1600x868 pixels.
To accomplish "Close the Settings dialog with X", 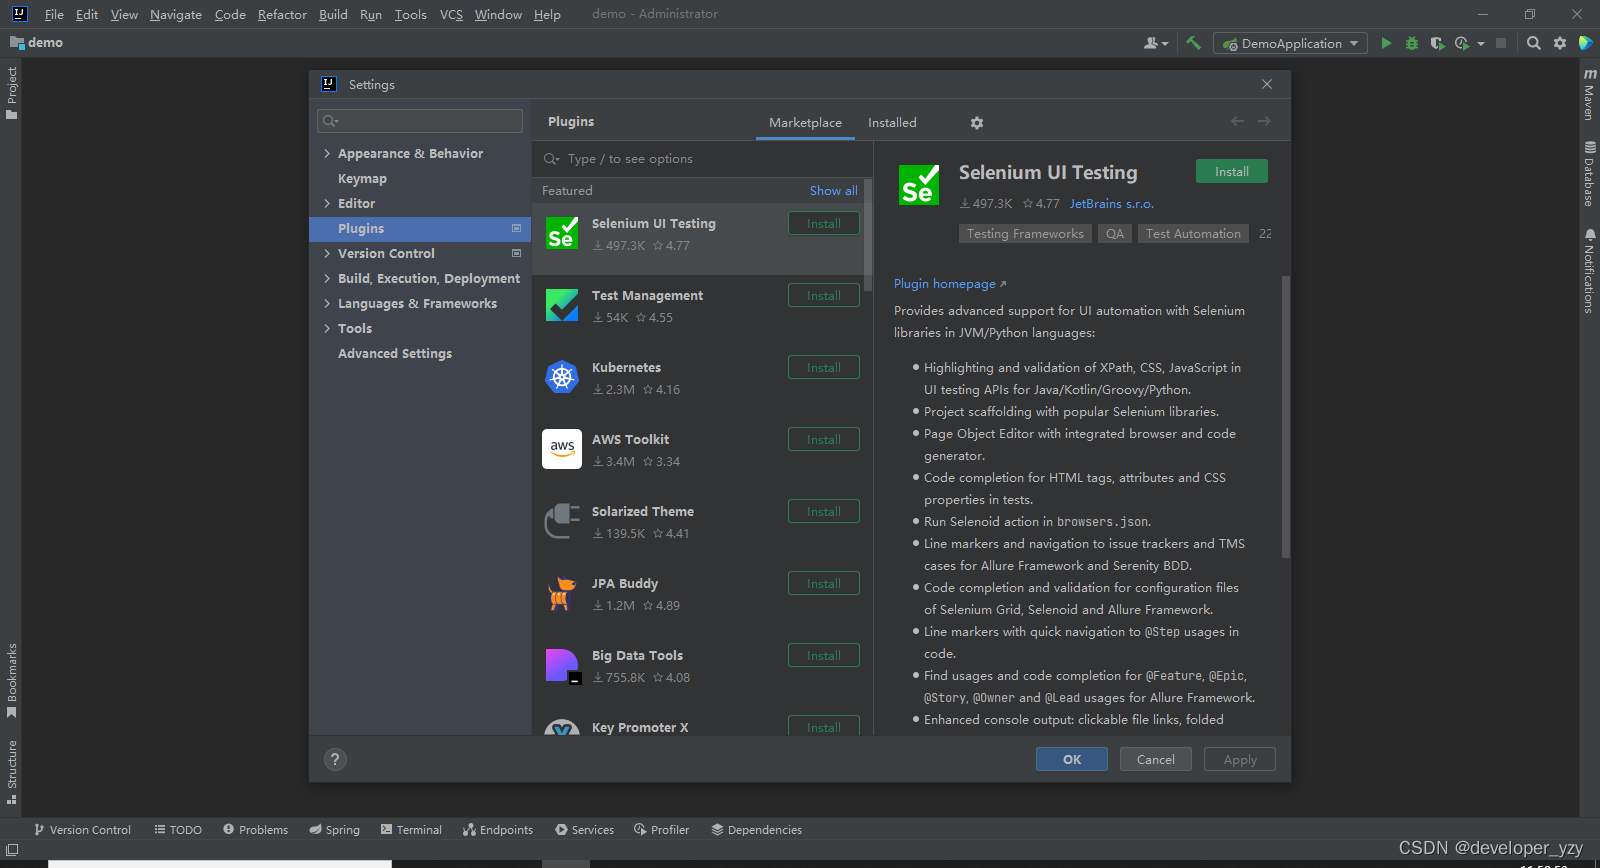I will (1267, 84).
